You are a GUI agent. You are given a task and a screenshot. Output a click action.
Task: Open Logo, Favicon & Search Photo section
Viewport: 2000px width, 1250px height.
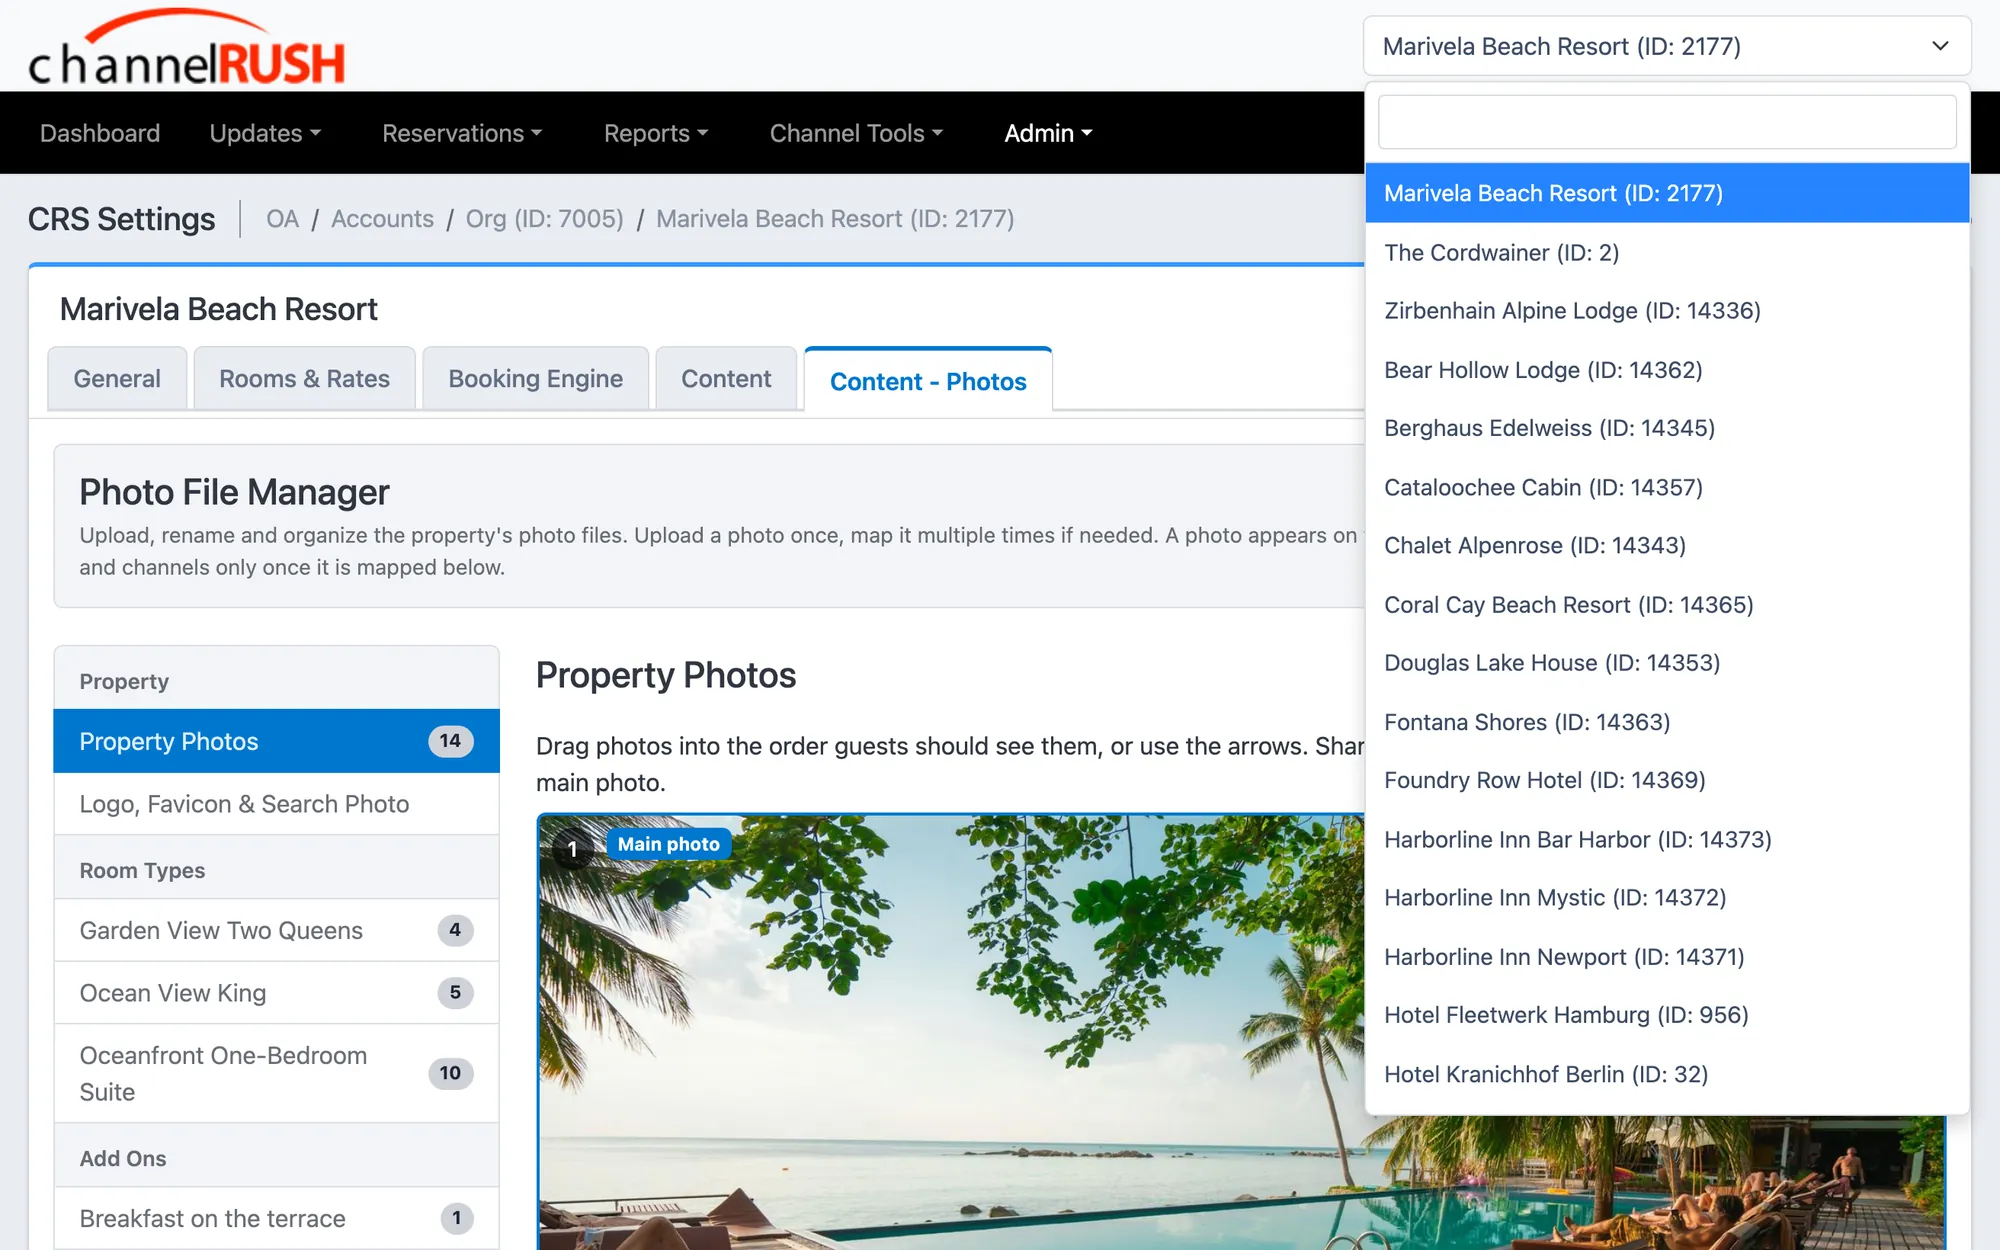(277, 804)
